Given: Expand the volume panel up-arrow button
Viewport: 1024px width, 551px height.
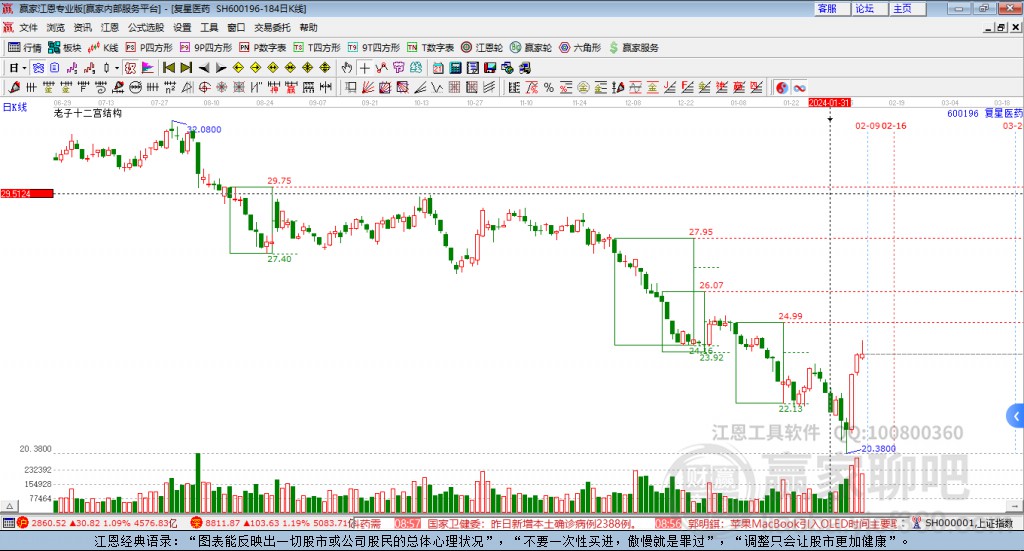Looking at the screenshot, I should tap(9, 506).
